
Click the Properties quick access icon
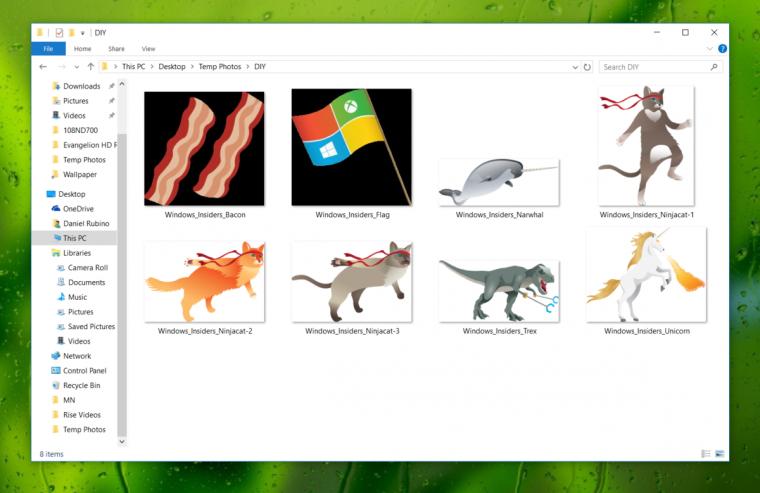tap(59, 32)
